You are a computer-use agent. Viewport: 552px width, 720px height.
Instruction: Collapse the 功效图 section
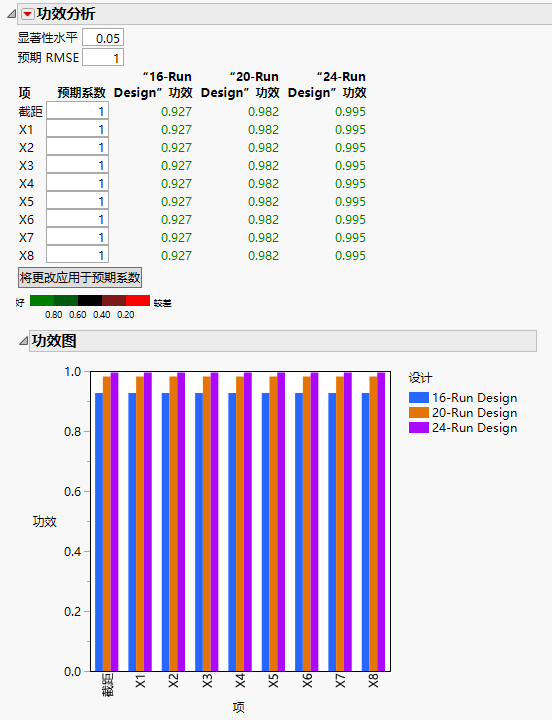click(23, 341)
